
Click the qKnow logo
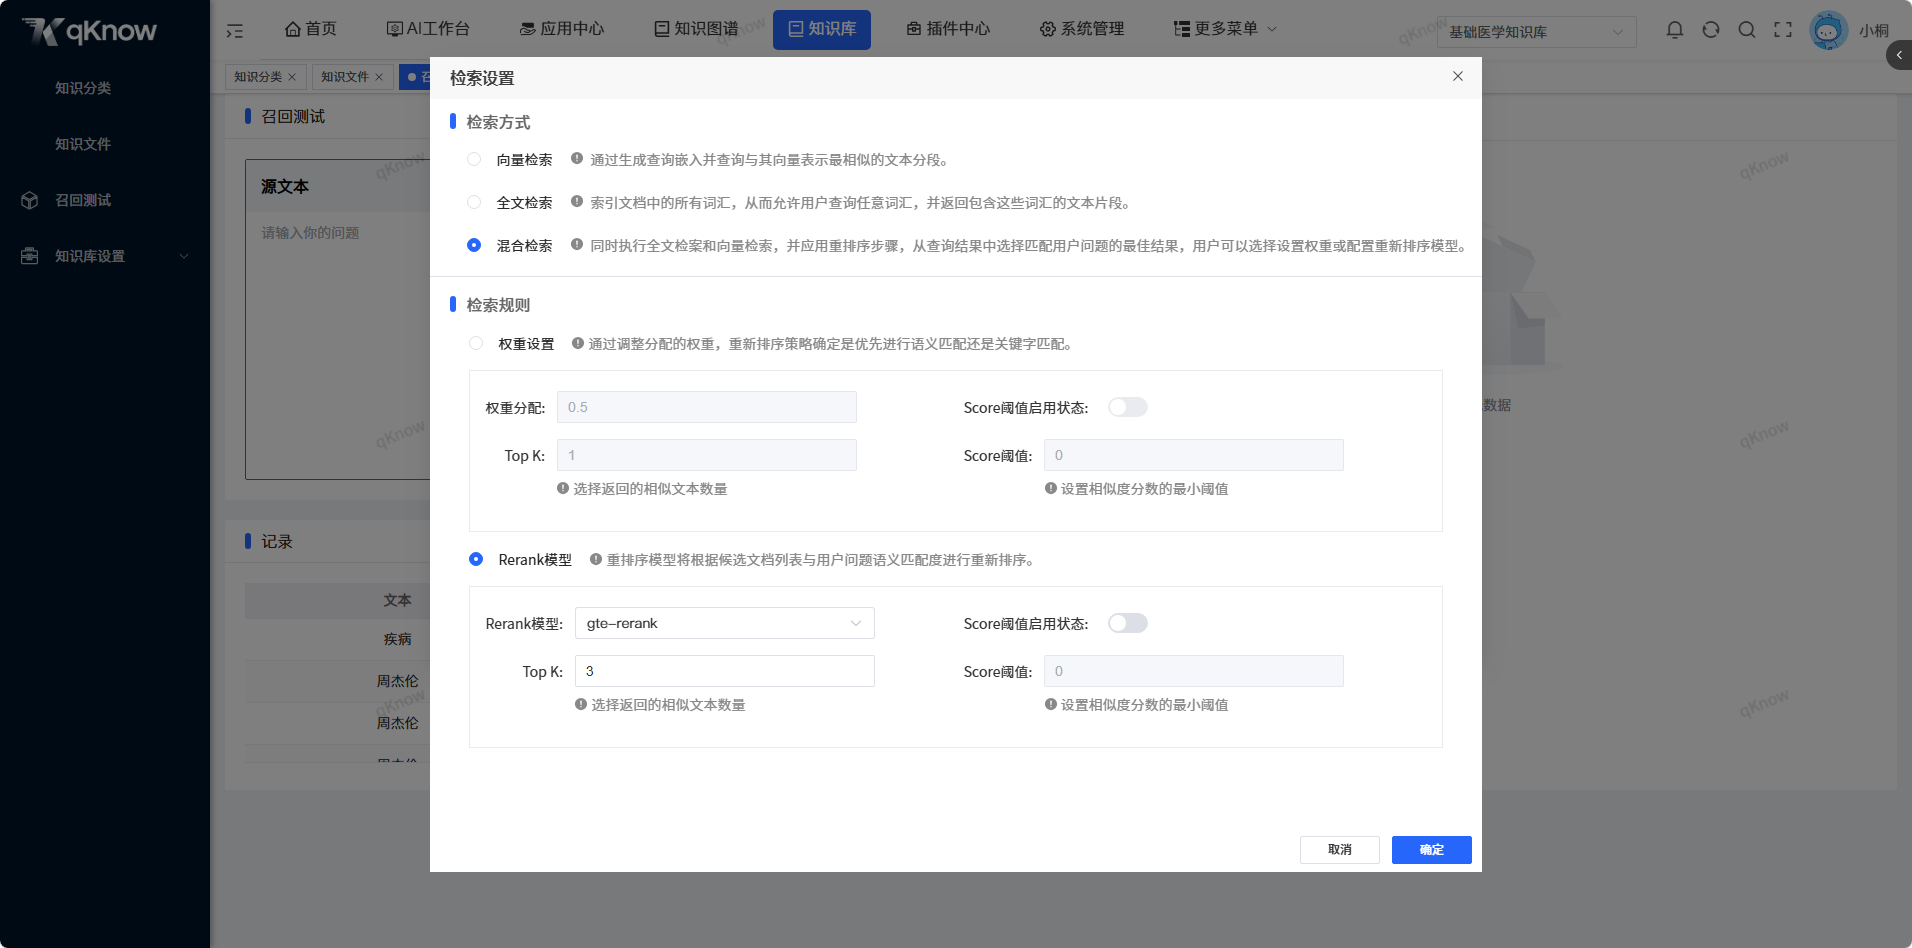click(89, 31)
